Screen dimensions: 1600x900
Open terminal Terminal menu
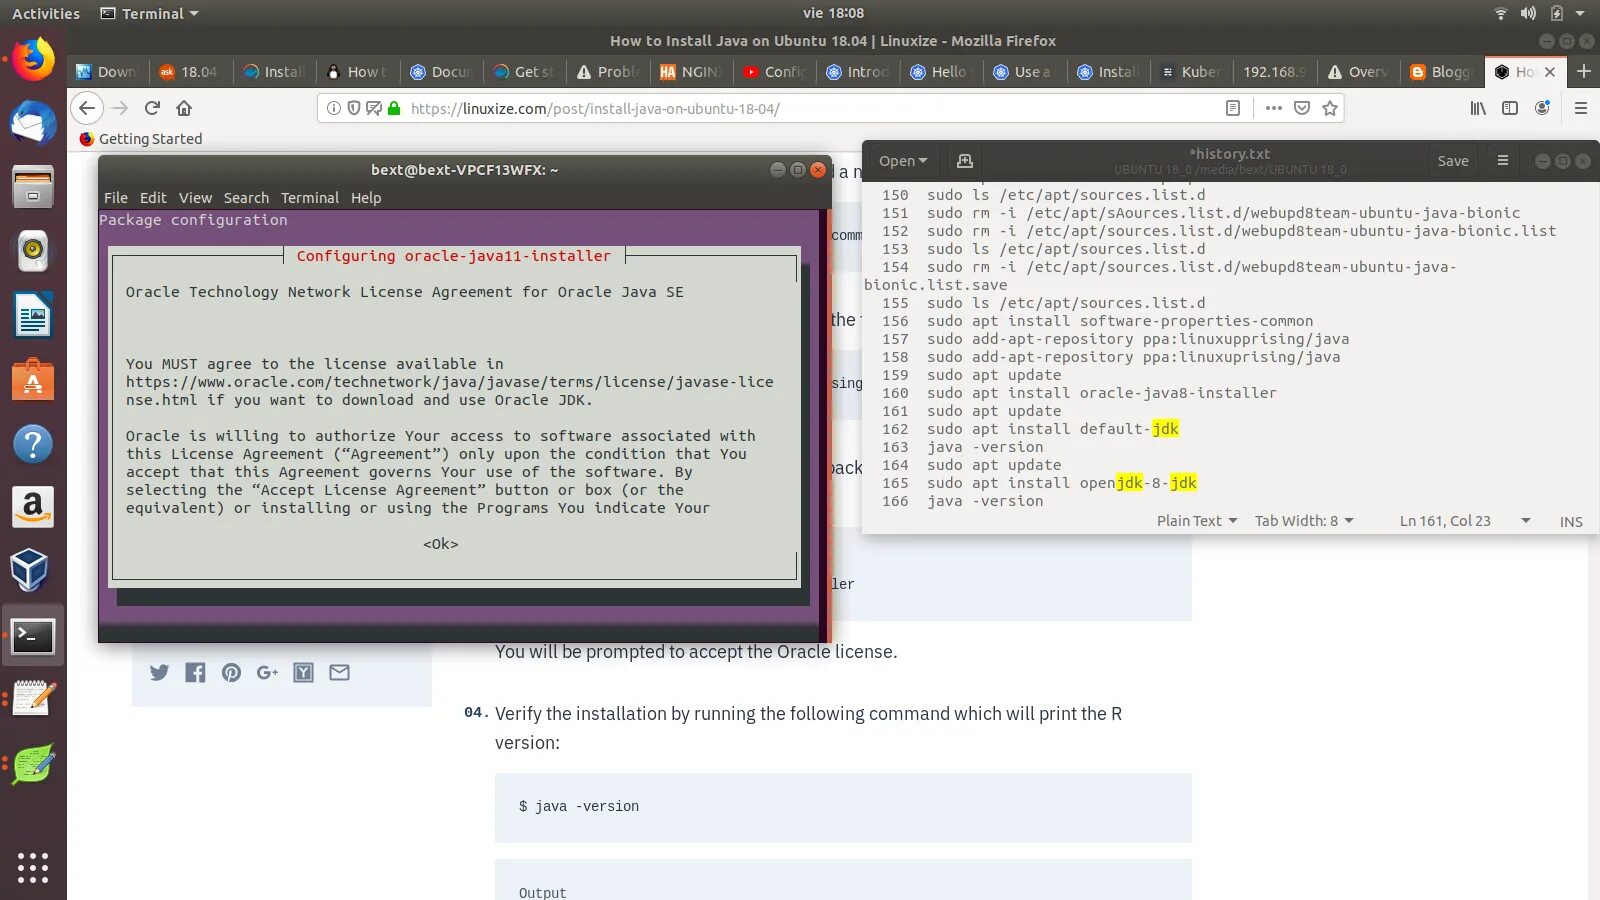[310, 198]
